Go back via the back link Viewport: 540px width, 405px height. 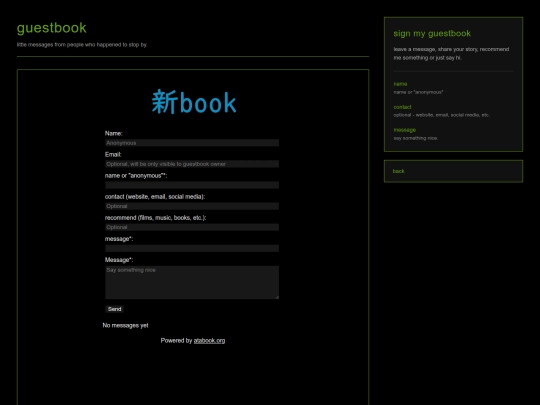398,171
